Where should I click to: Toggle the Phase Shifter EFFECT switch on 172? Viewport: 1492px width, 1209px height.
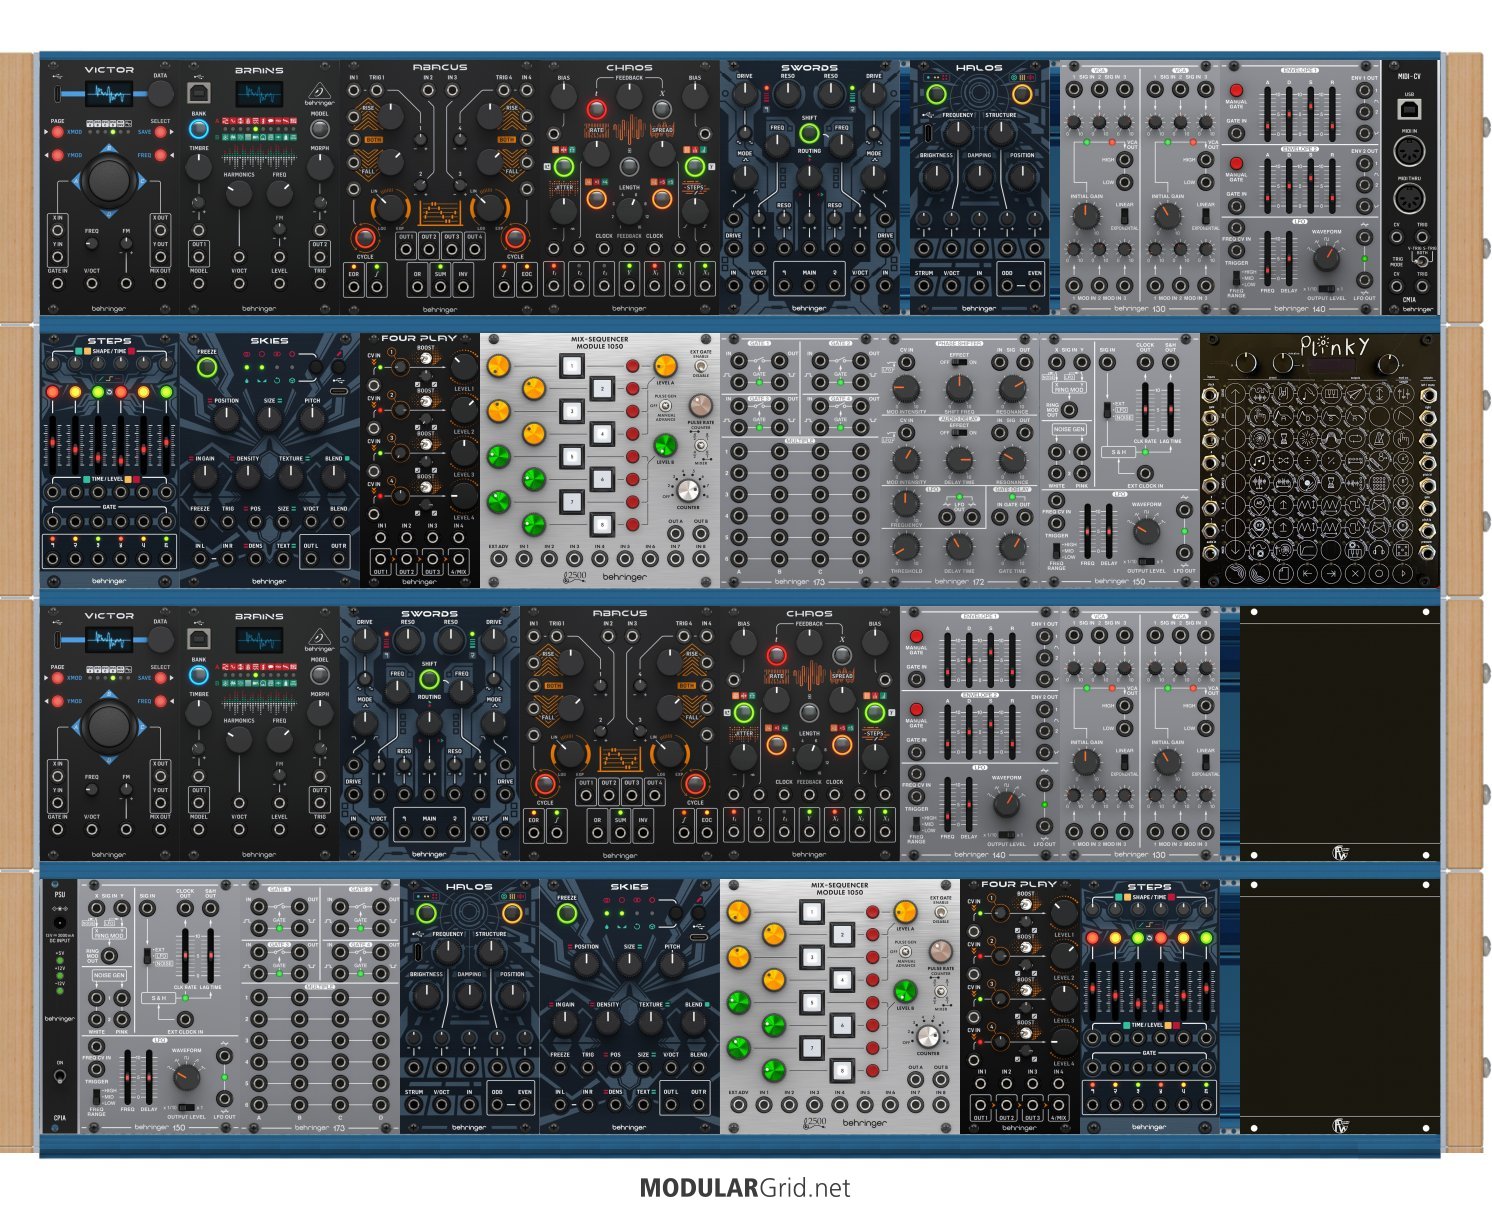click(x=959, y=362)
